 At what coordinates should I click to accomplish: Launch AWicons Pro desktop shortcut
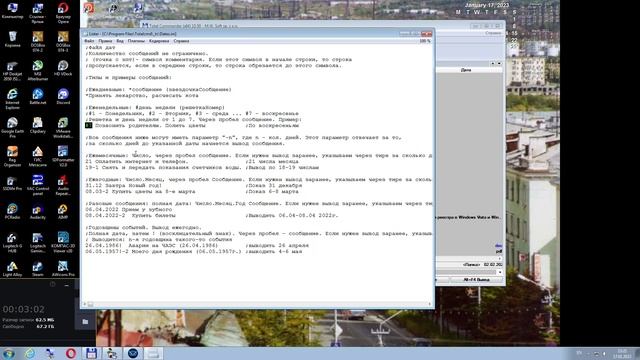[x=63, y=269]
